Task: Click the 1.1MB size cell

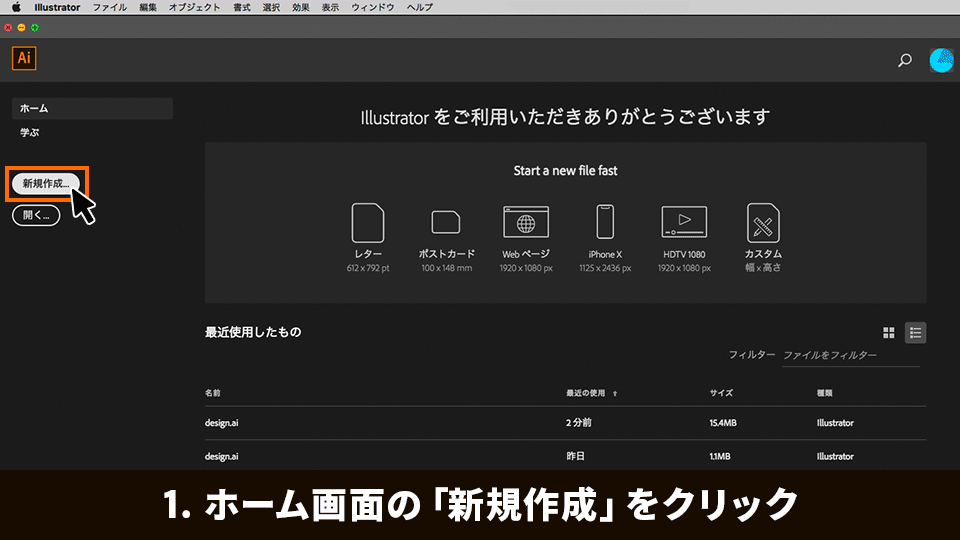Action: [x=720, y=456]
